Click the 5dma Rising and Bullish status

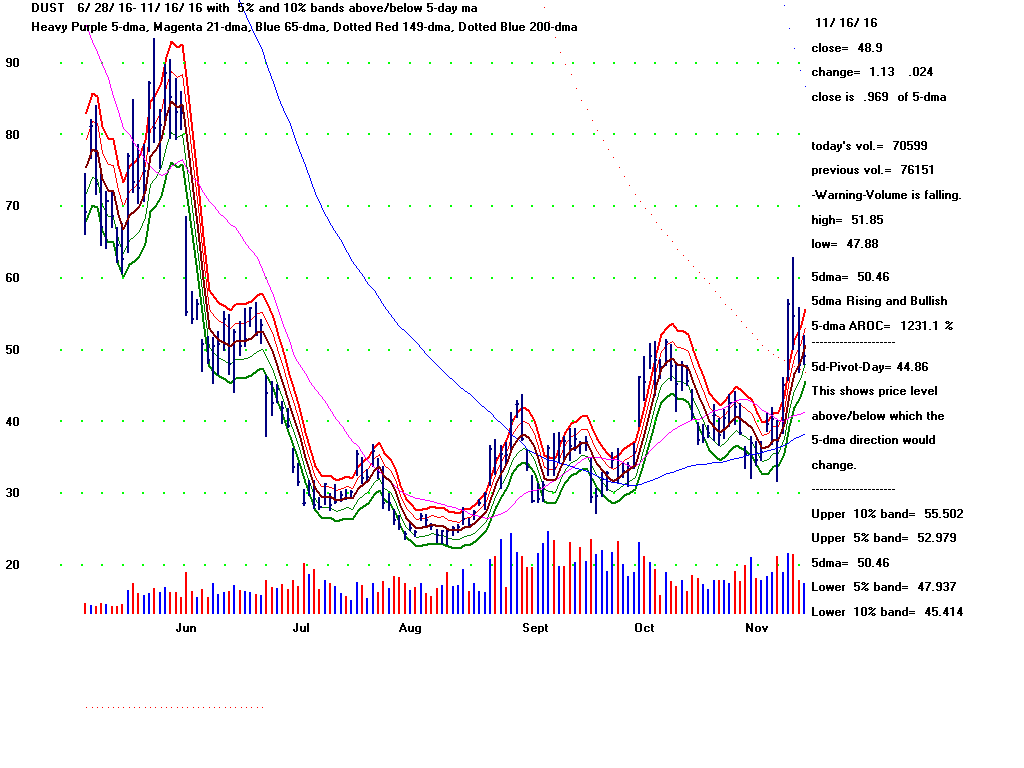[x=879, y=301]
